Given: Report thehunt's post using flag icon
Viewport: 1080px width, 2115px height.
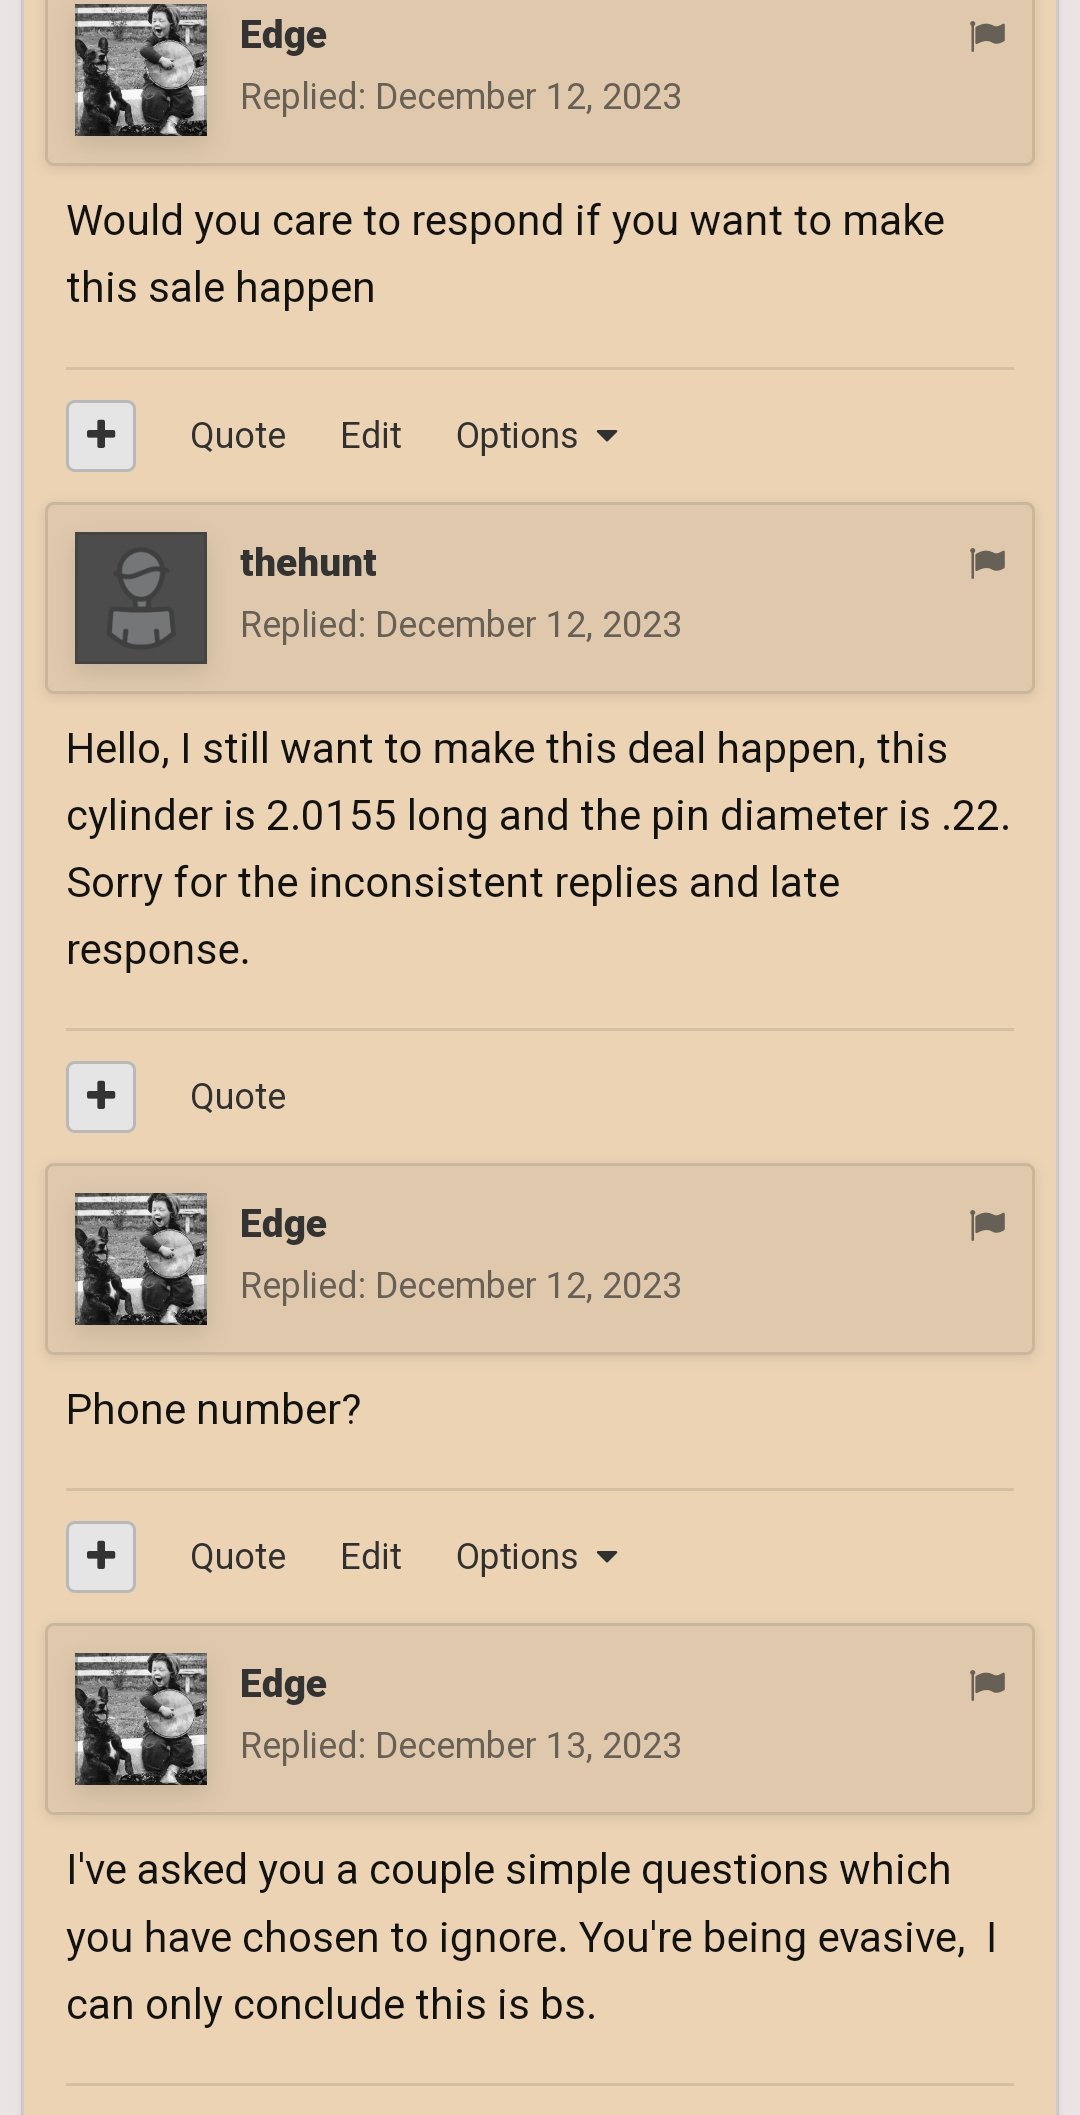Looking at the screenshot, I should click(x=987, y=563).
